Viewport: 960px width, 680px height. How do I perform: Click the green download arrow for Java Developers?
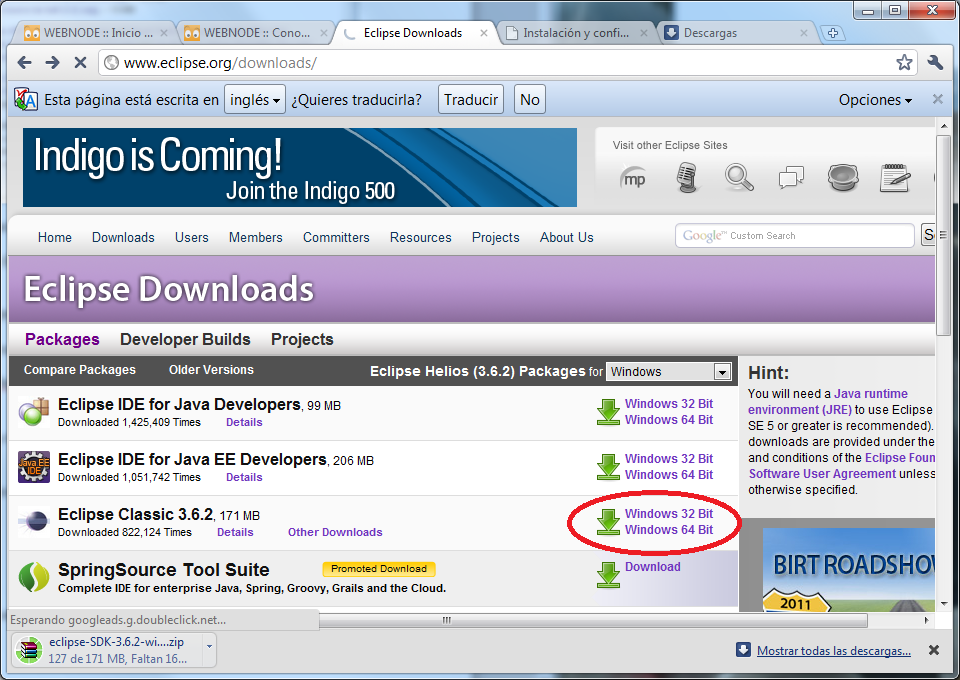point(608,412)
